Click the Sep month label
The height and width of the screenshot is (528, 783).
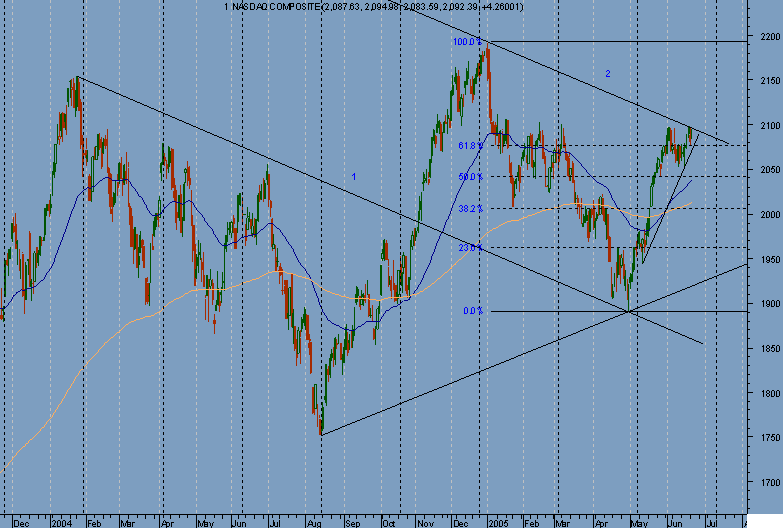(352, 523)
